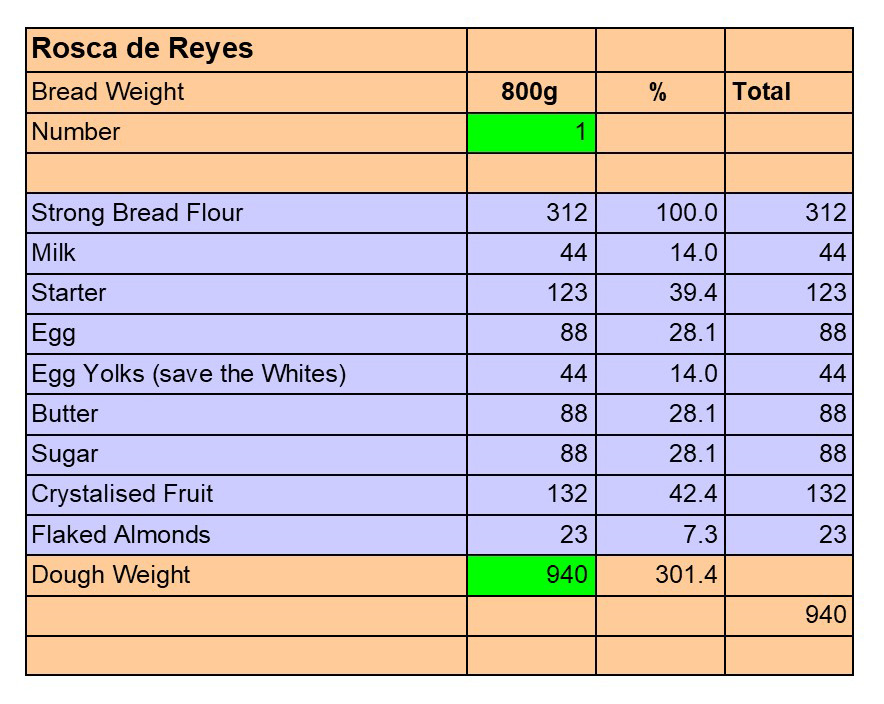Select the 100.0 percentage cell

point(660,213)
